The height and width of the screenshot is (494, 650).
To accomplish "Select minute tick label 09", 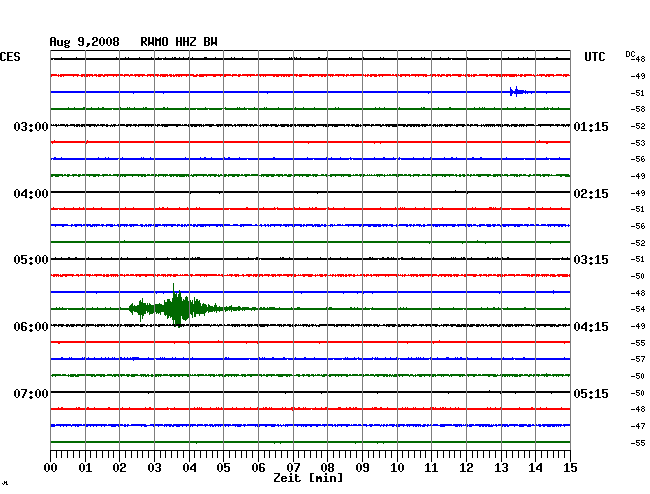I will tap(362, 467).
